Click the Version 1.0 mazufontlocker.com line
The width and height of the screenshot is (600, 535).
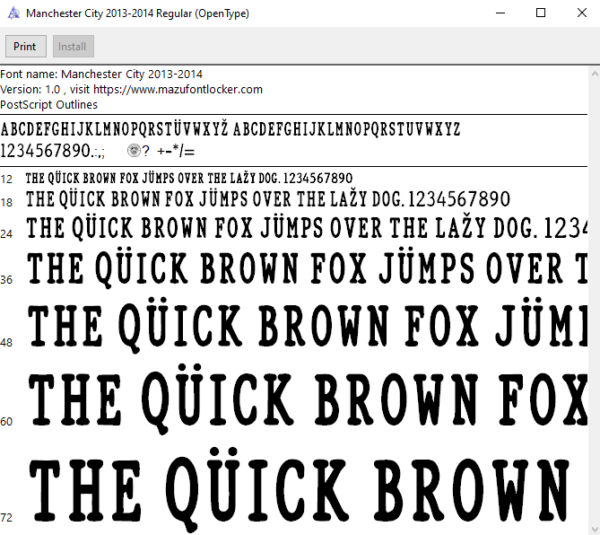[131, 90]
